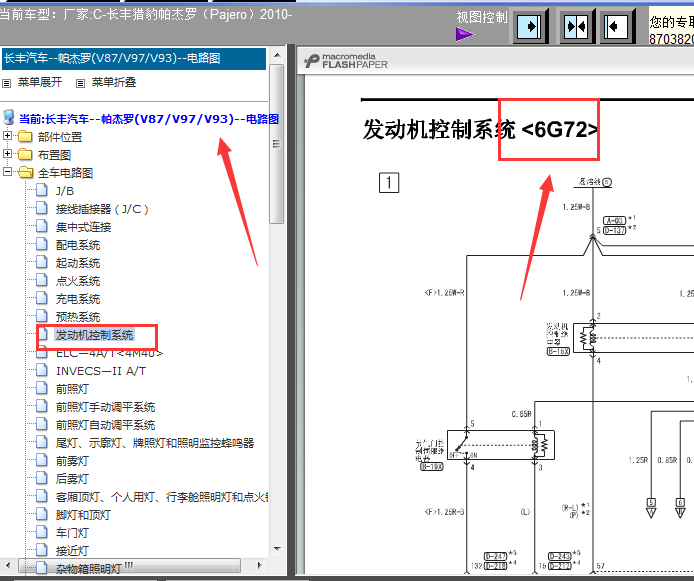Click the 长丰汽车--帕杰罗 blue panel header
The image size is (694, 581).
(134, 59)
